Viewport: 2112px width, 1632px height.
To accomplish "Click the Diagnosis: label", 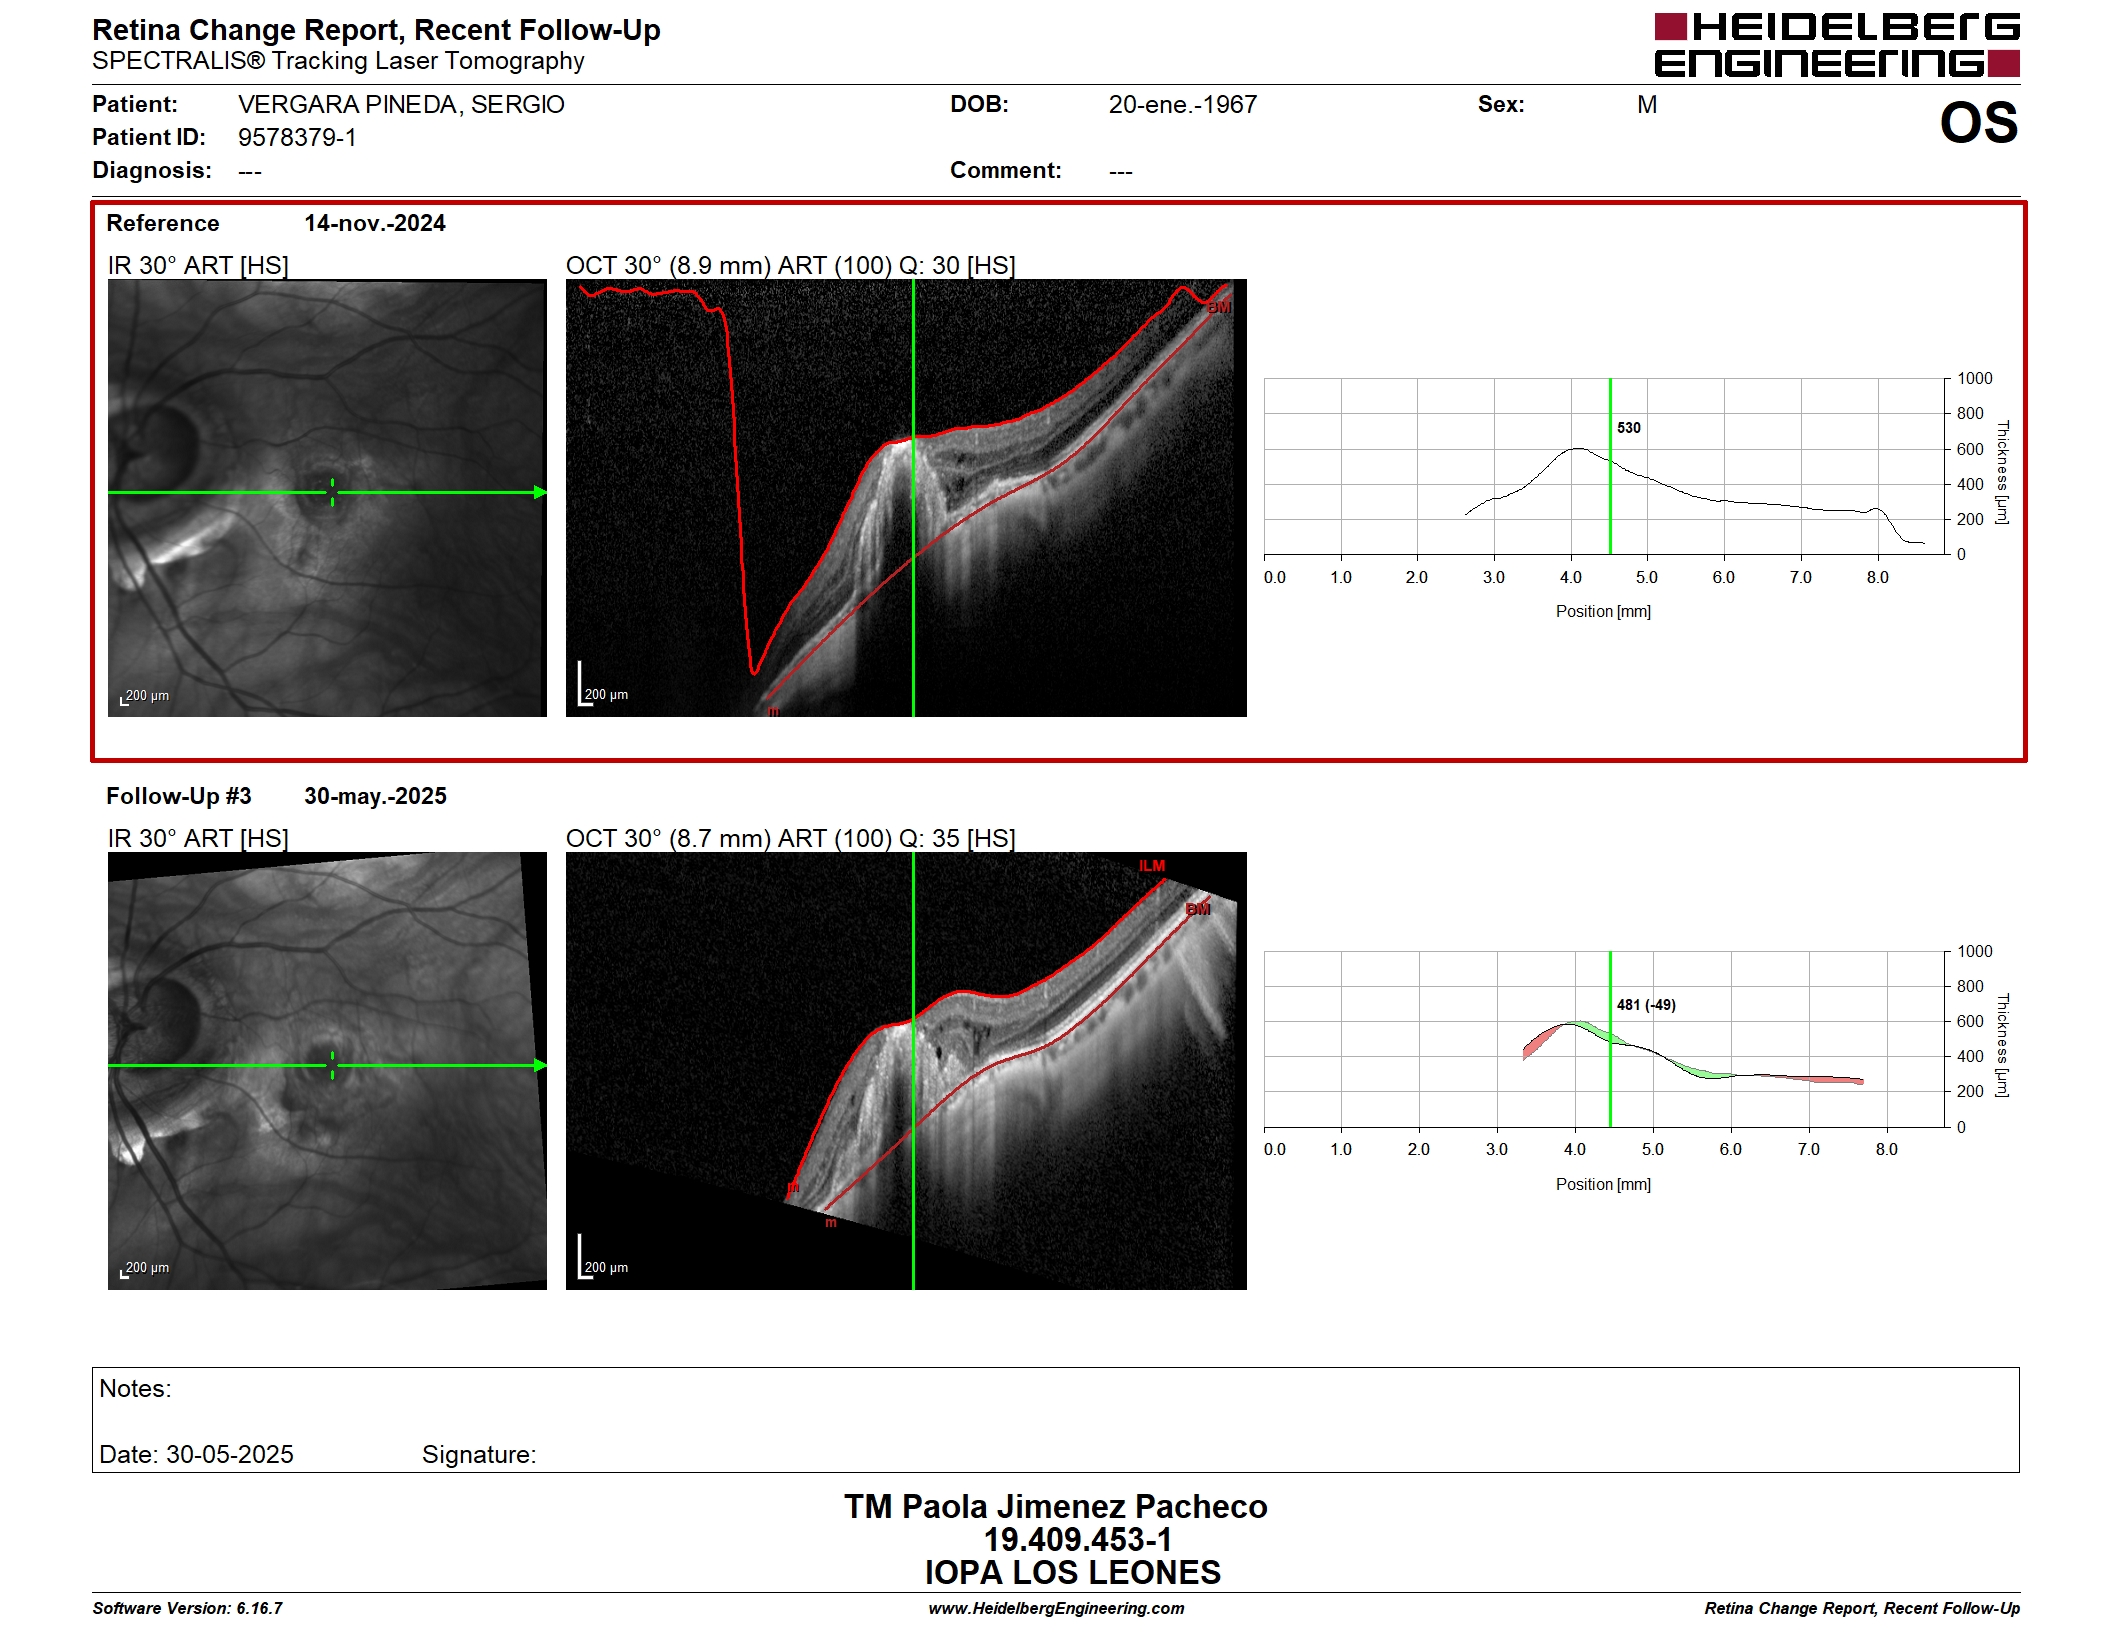I will tap(152, 171).
